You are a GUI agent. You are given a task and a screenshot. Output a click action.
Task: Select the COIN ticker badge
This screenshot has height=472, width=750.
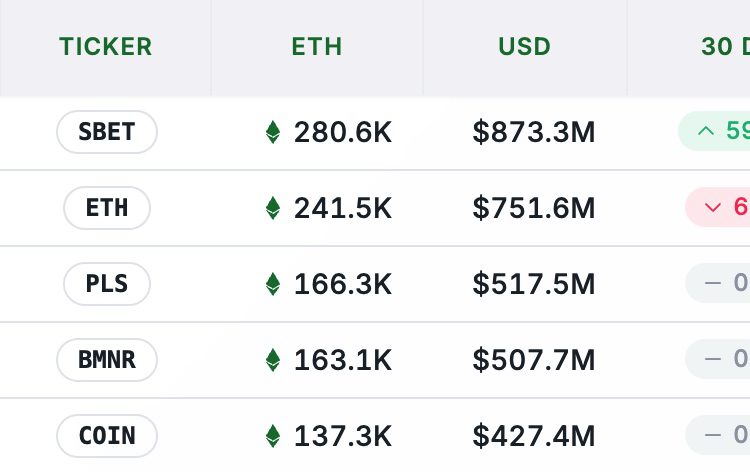pos(107,436)
